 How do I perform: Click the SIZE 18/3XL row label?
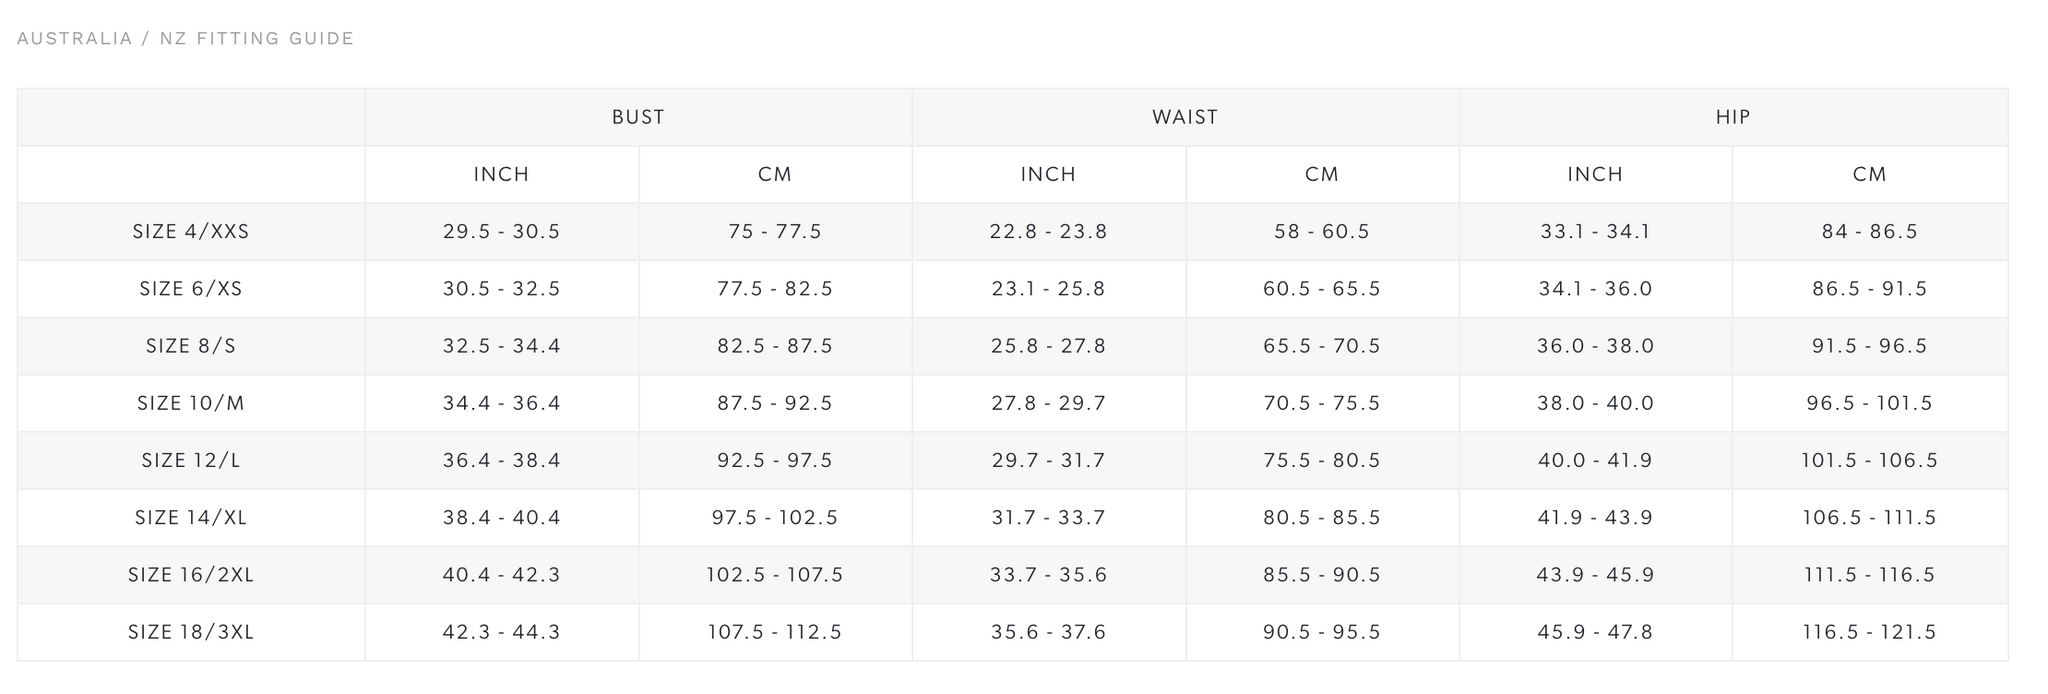191,632
